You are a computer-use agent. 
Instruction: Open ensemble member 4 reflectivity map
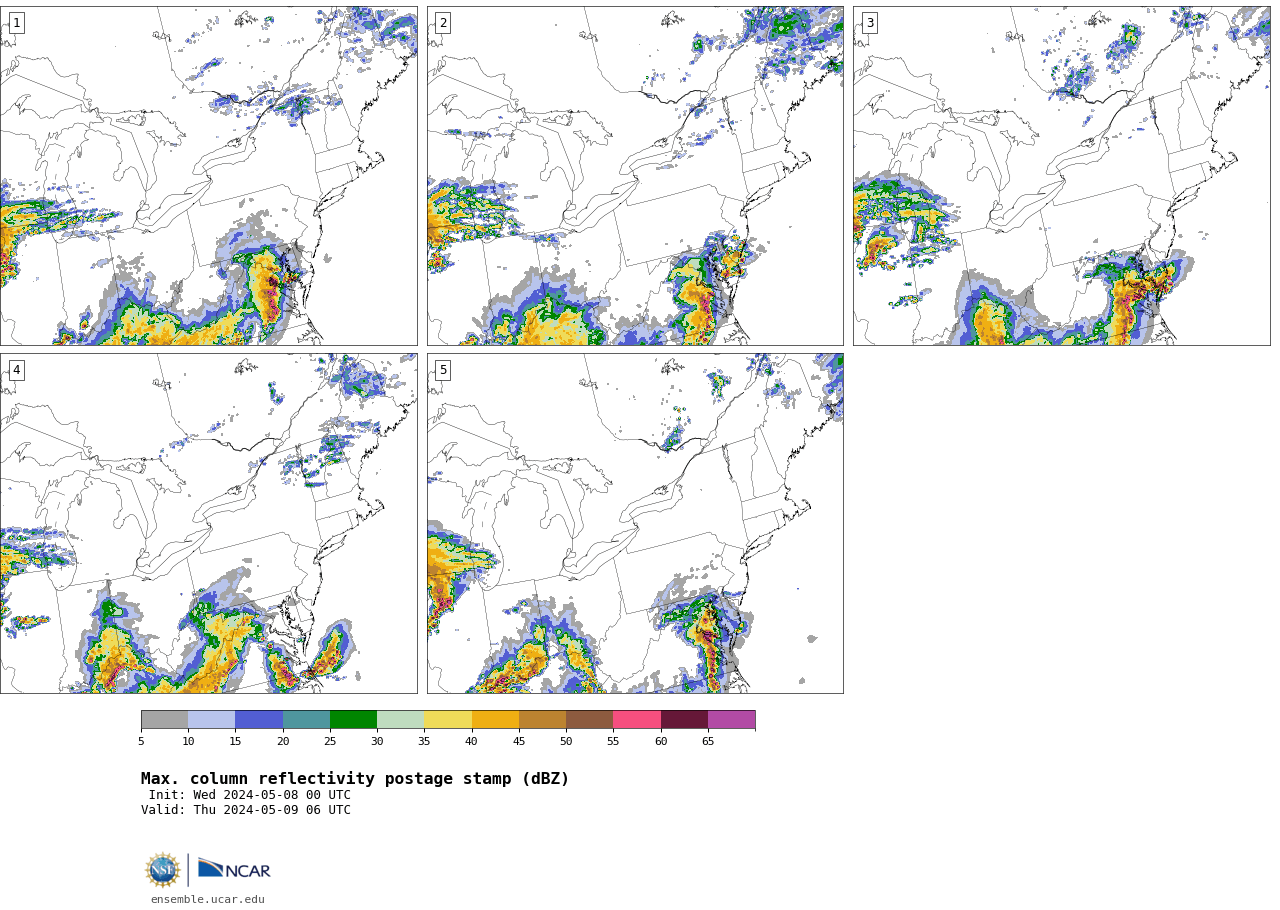[x=208, y=523]
